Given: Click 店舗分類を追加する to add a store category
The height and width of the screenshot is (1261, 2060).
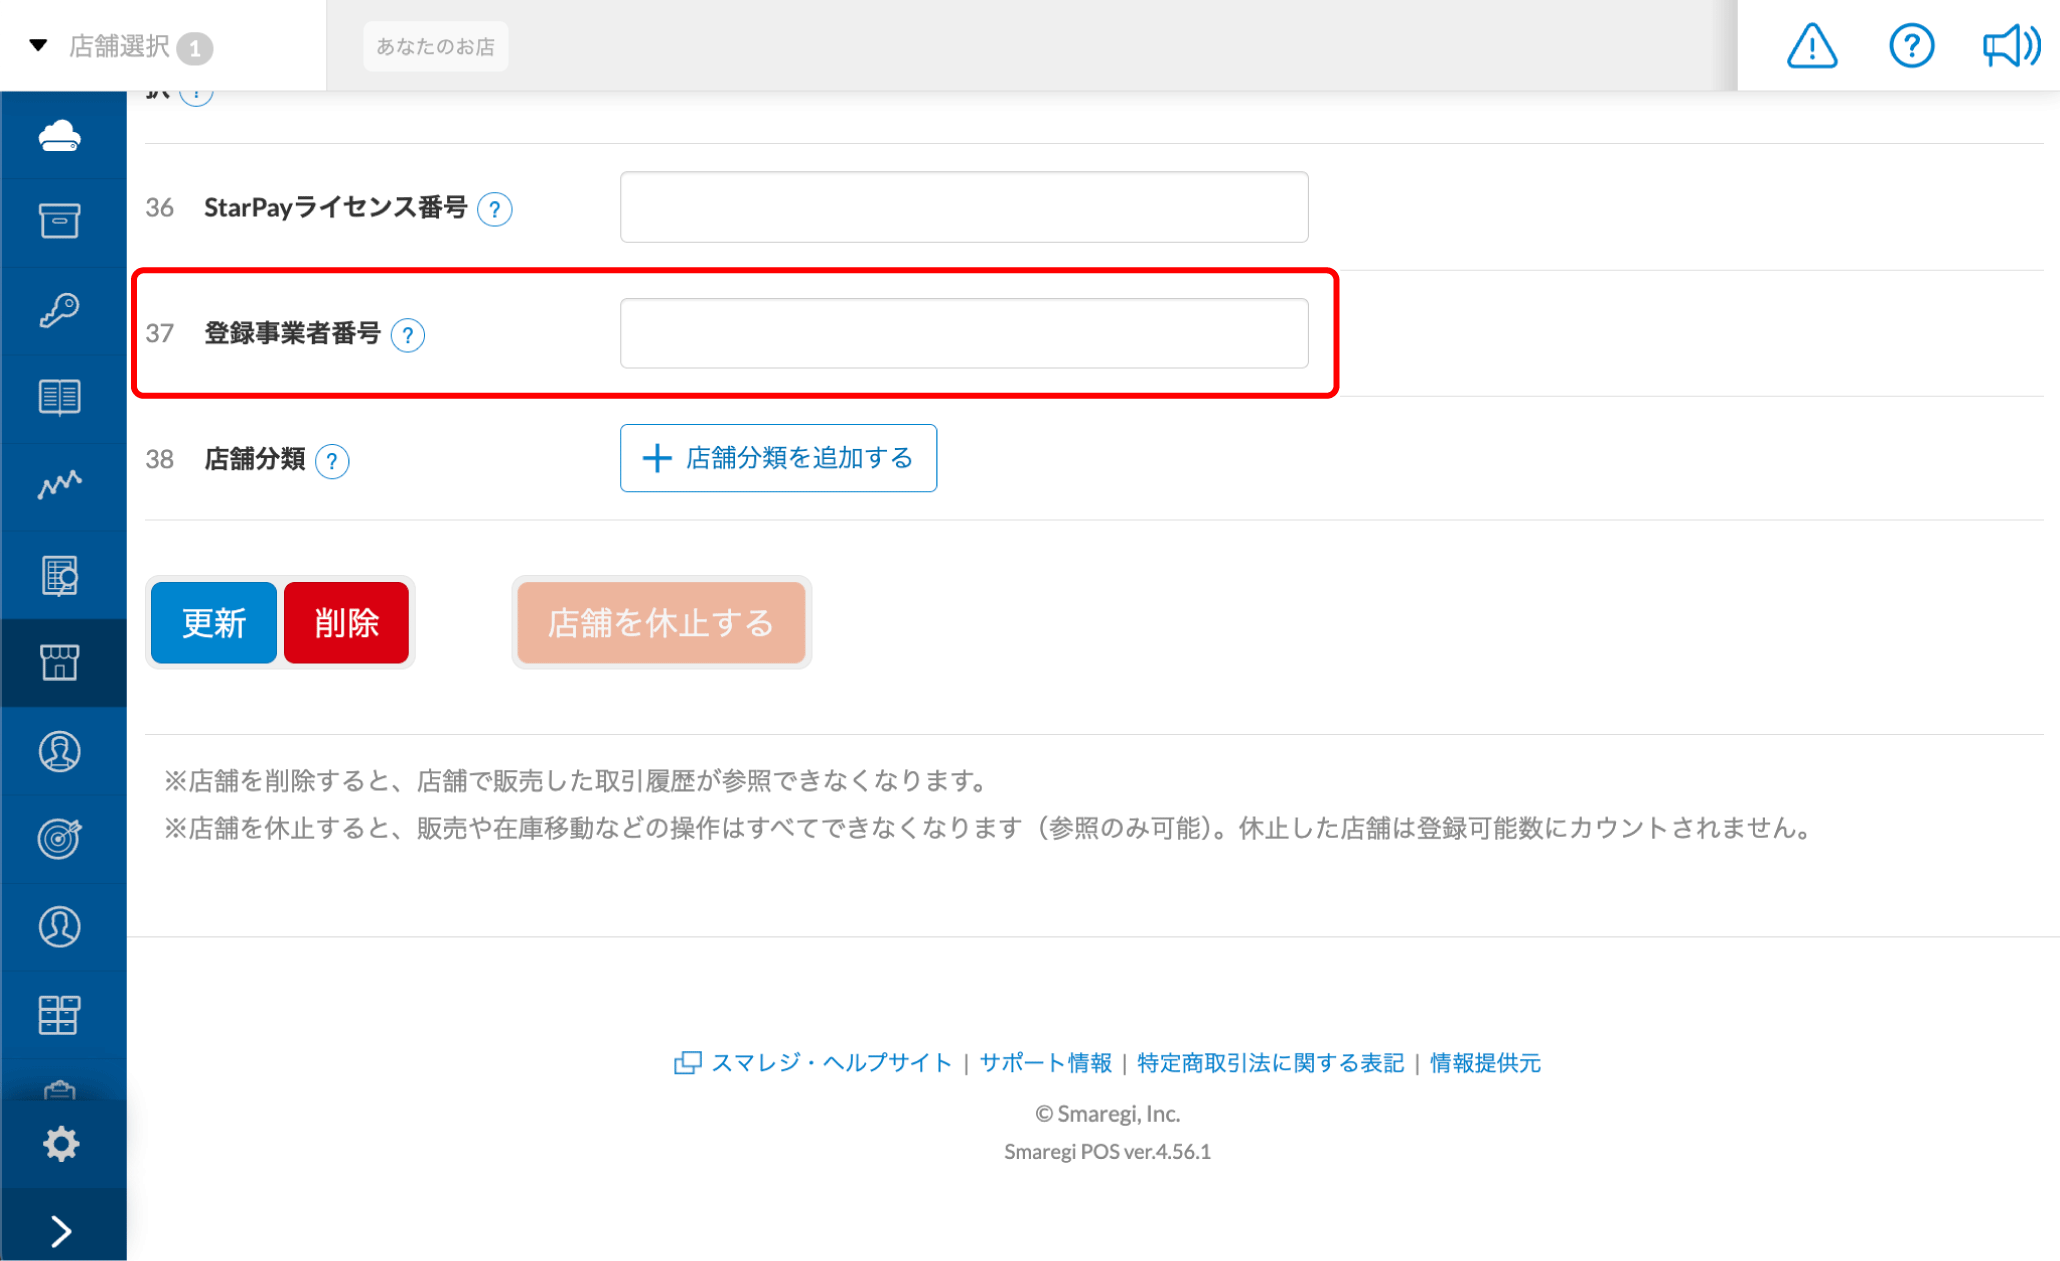Looking at the screenshot, I should pyautogui.click(x=778, y=458).
